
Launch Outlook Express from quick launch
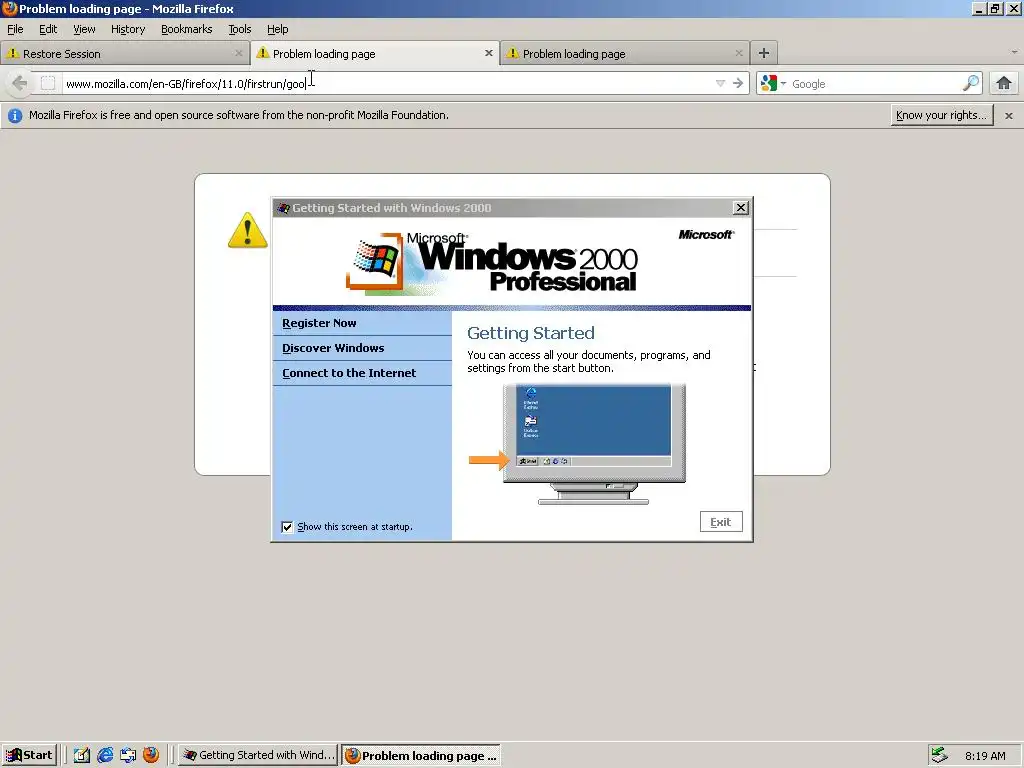coord(128,755)
